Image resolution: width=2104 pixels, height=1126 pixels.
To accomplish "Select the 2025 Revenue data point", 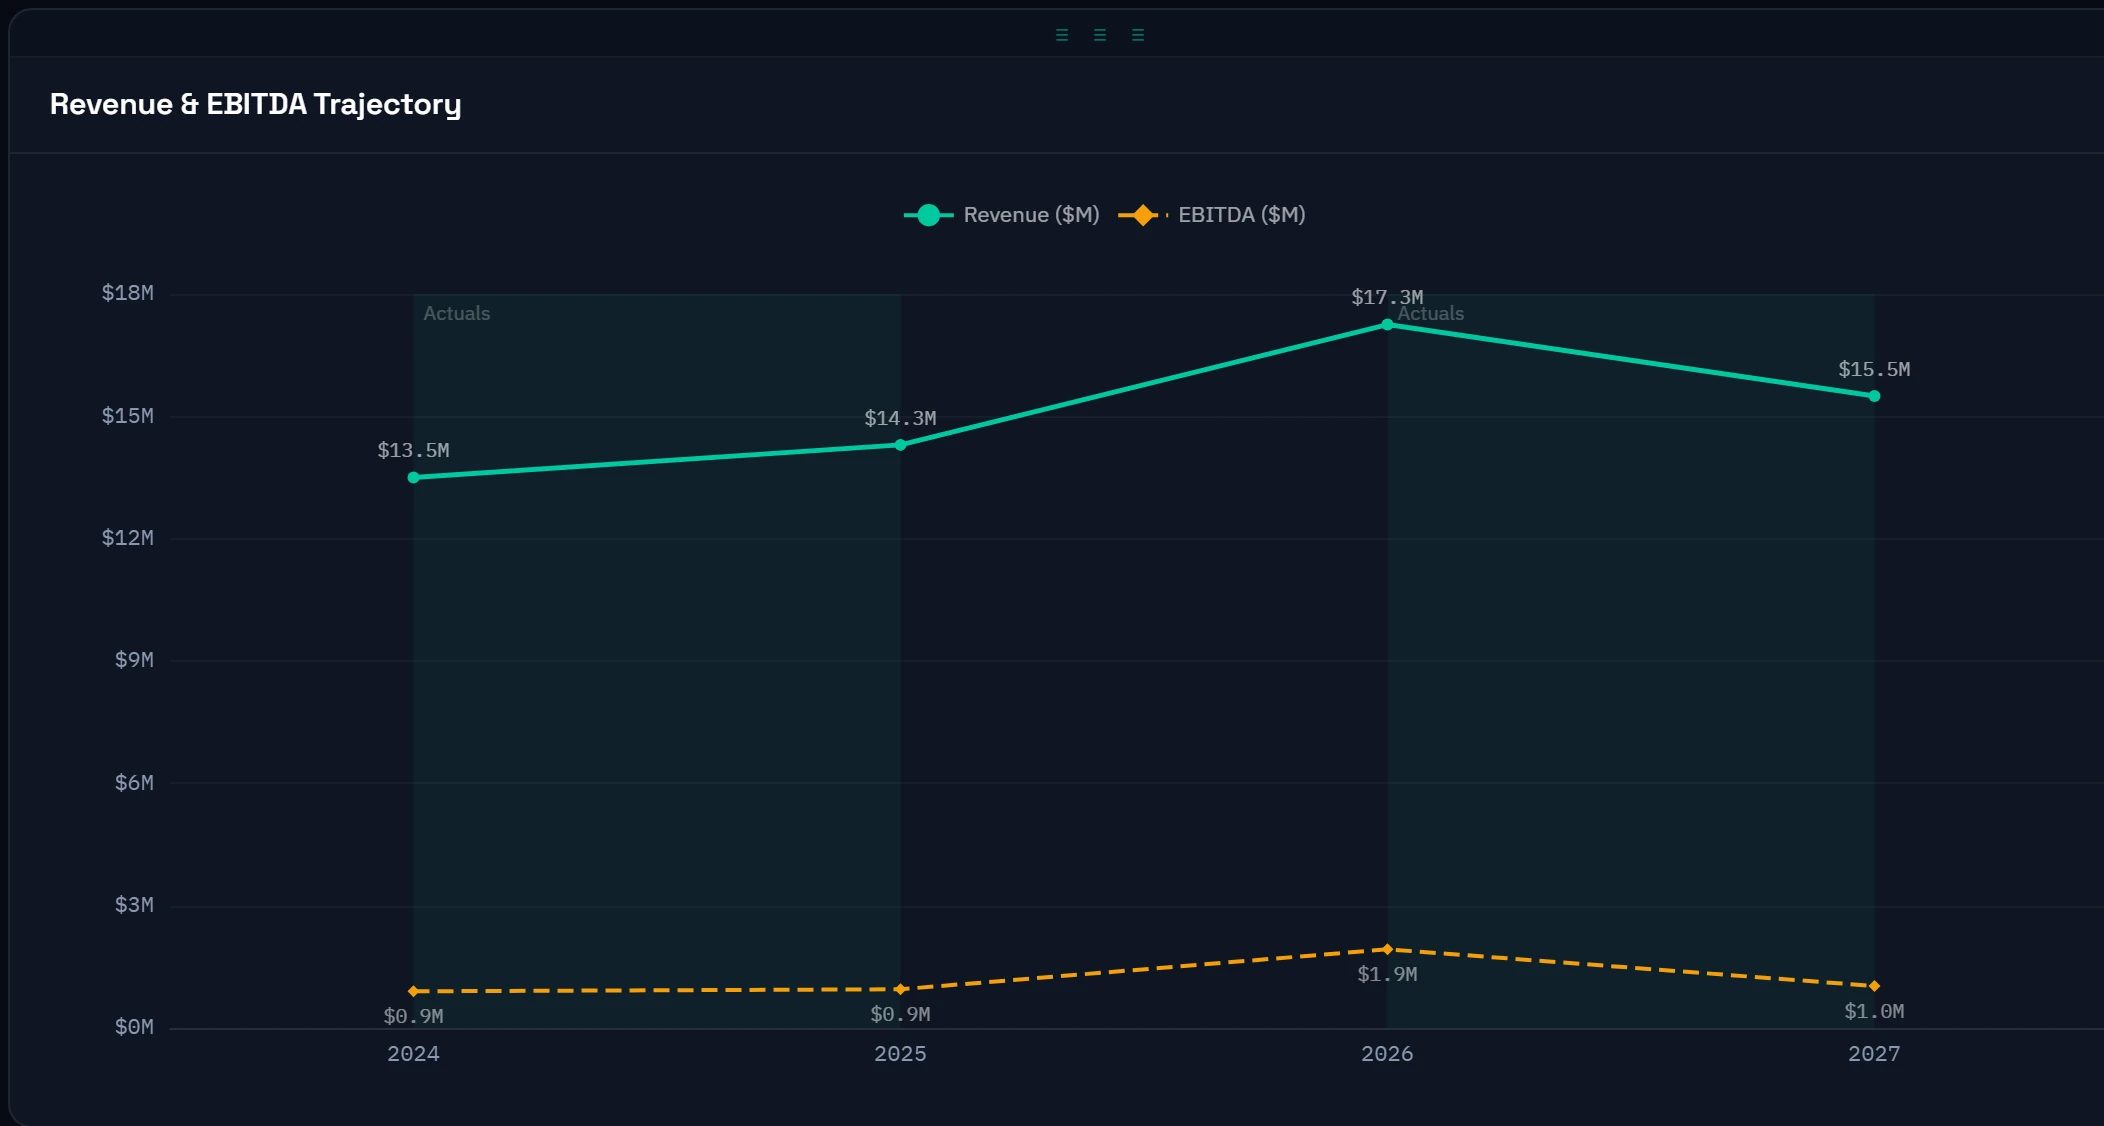I will point(900,445).
